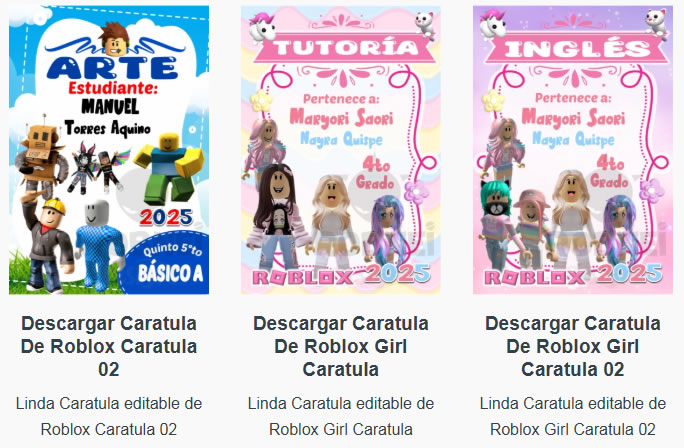This screenshot has height=448, width=684.
Task: Click description text ending 'Roblox Girl Caratula'
Action: tap(341, 416)
